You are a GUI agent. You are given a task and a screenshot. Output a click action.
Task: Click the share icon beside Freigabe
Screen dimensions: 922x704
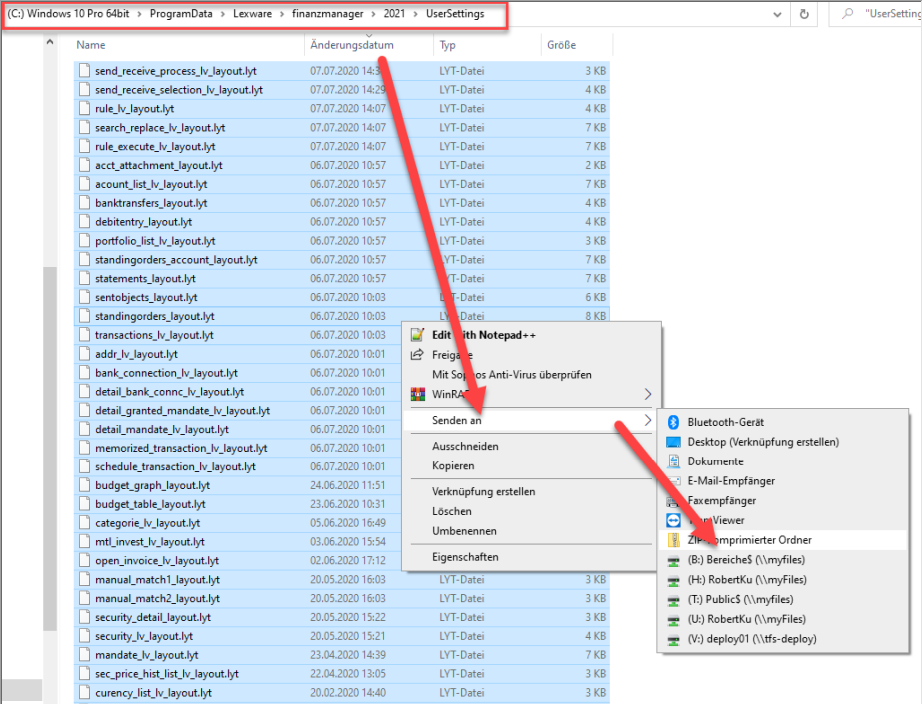click(x=417, y=355)
